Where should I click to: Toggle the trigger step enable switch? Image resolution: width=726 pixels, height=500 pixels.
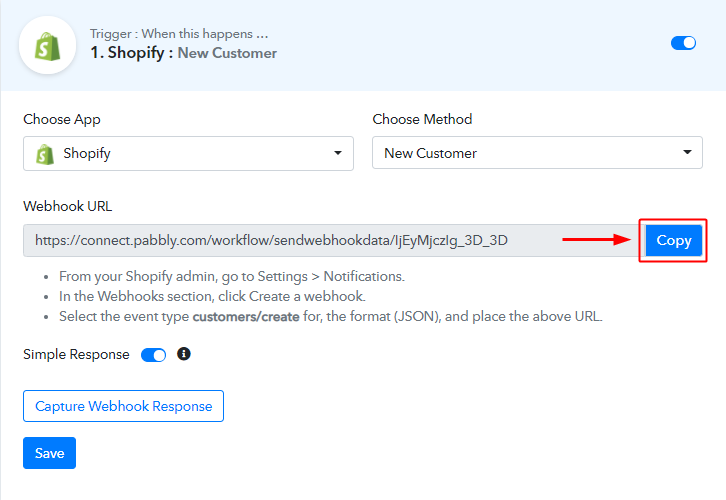point(683,43)
